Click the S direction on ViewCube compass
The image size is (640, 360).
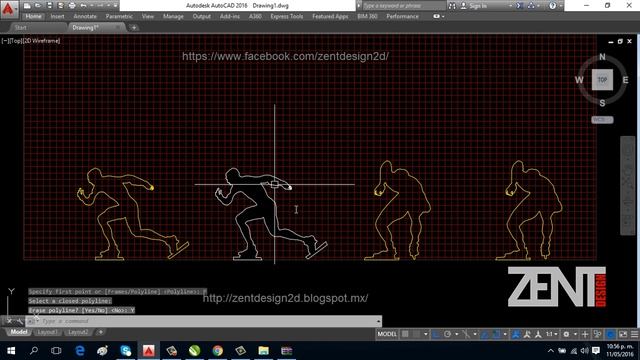point(602,103)
